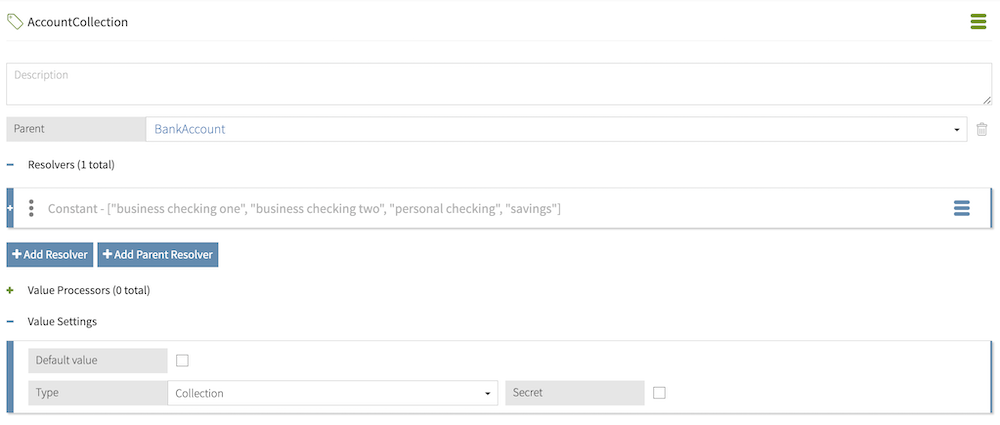Click the Add Resolver button
This screenshot has width=1000, height=425.
pos(50,255)
